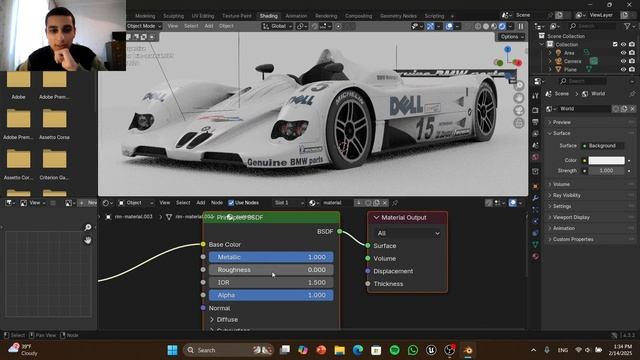Click the outliner filter funnel icon
This screenshot has height=360, width=640.
coord(627,26)
